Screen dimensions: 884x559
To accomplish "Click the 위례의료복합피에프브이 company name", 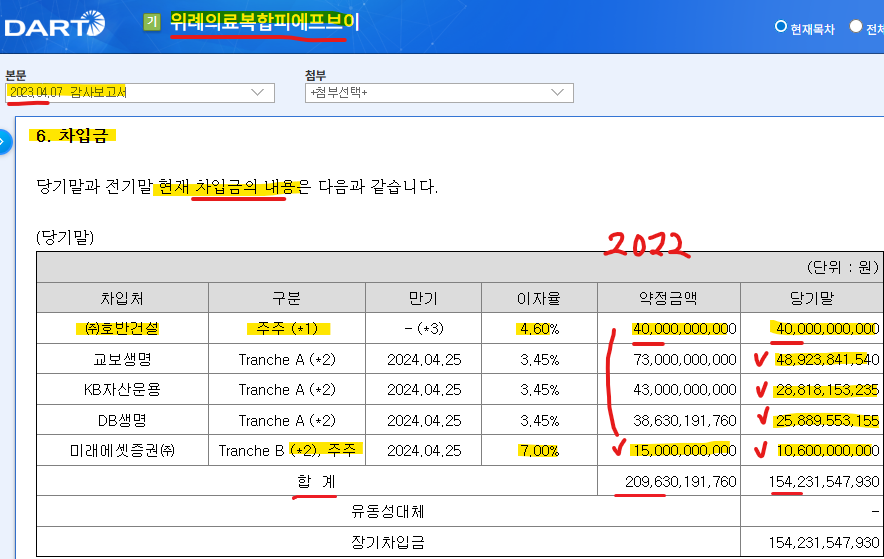I will pyautogui.click(x=262, y=21).
